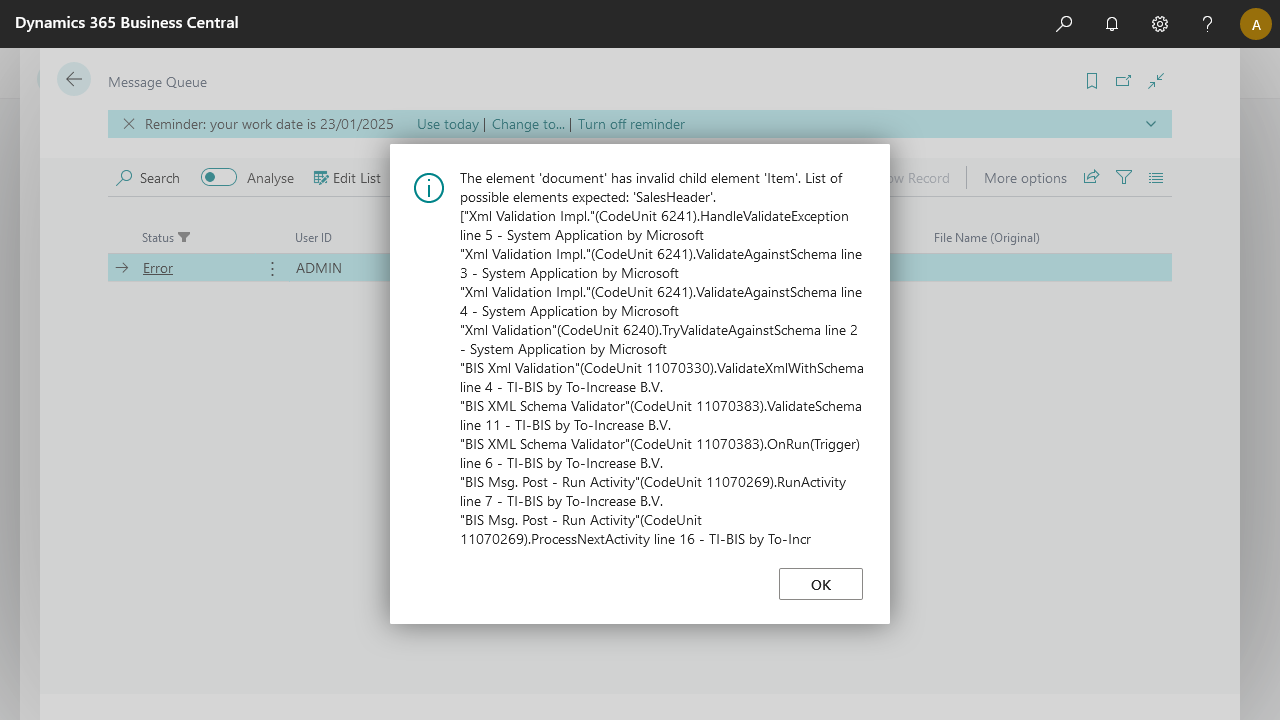Click 'Turn off reminder' link

coord(631,124)
